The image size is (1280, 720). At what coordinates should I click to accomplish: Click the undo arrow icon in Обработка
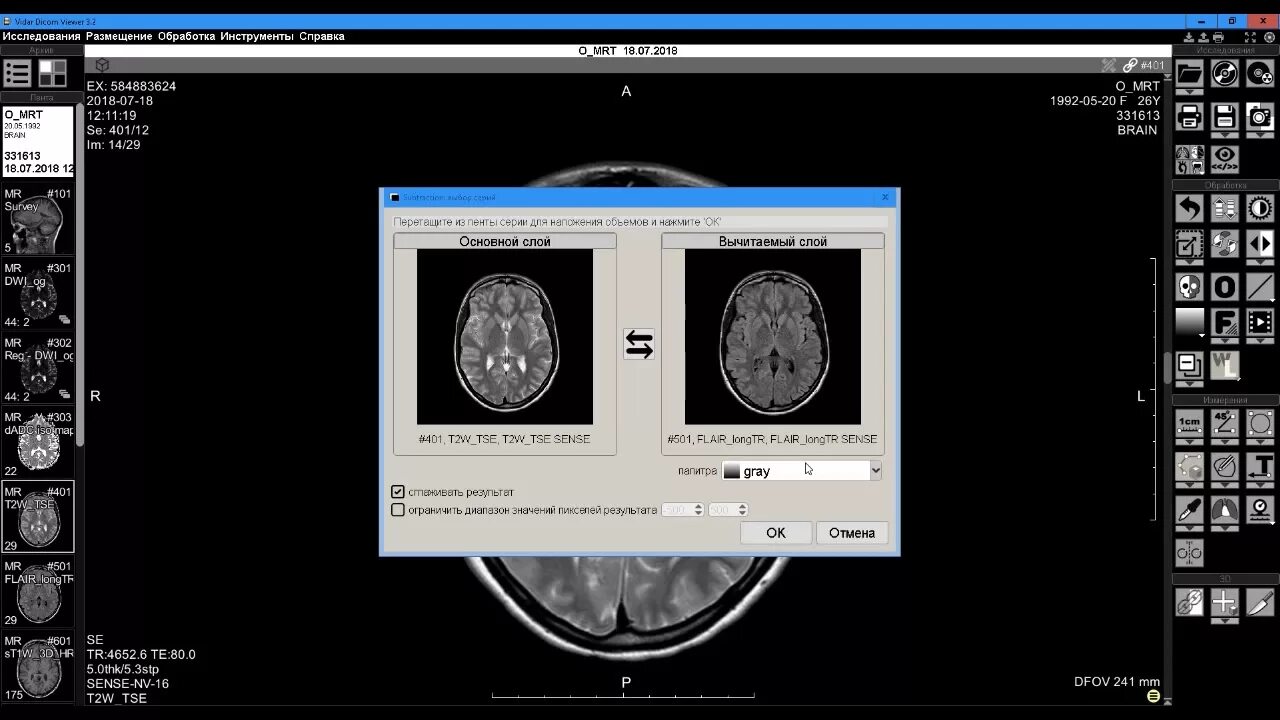1189,208
